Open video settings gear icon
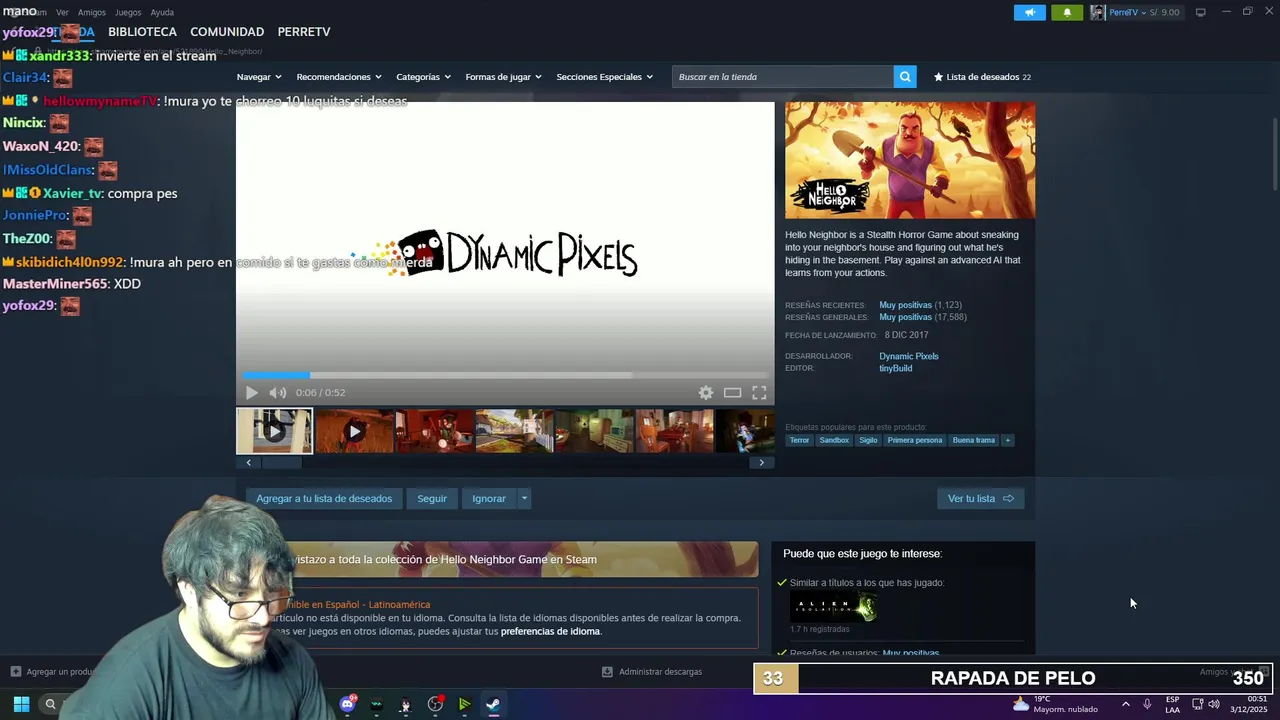1280x720 pixels. (x=706, y=393)
